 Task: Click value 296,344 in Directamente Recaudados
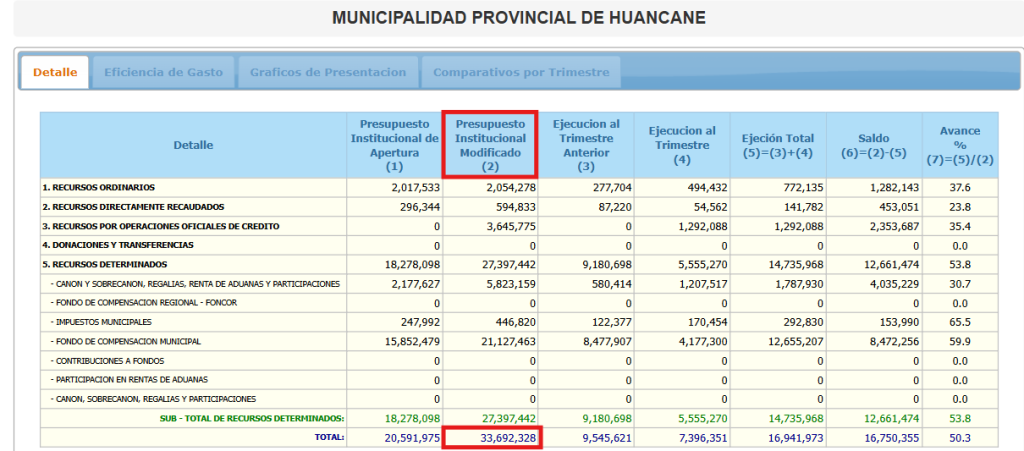click(x=420, y=208)
